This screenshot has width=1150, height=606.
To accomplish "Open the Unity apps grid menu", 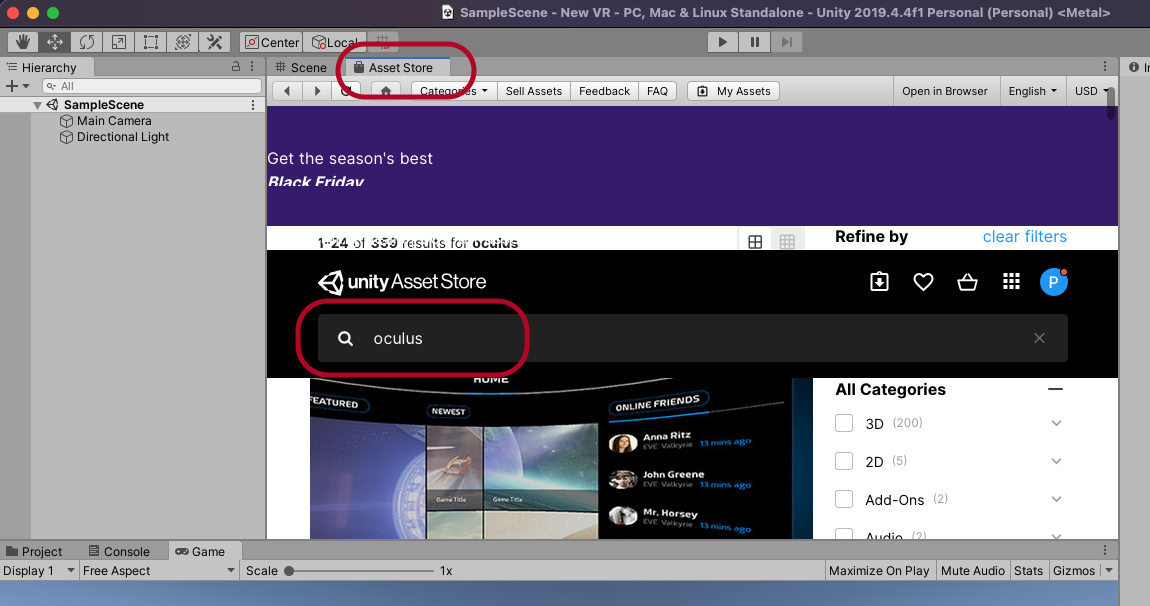I will click(x=1011, y=282).
